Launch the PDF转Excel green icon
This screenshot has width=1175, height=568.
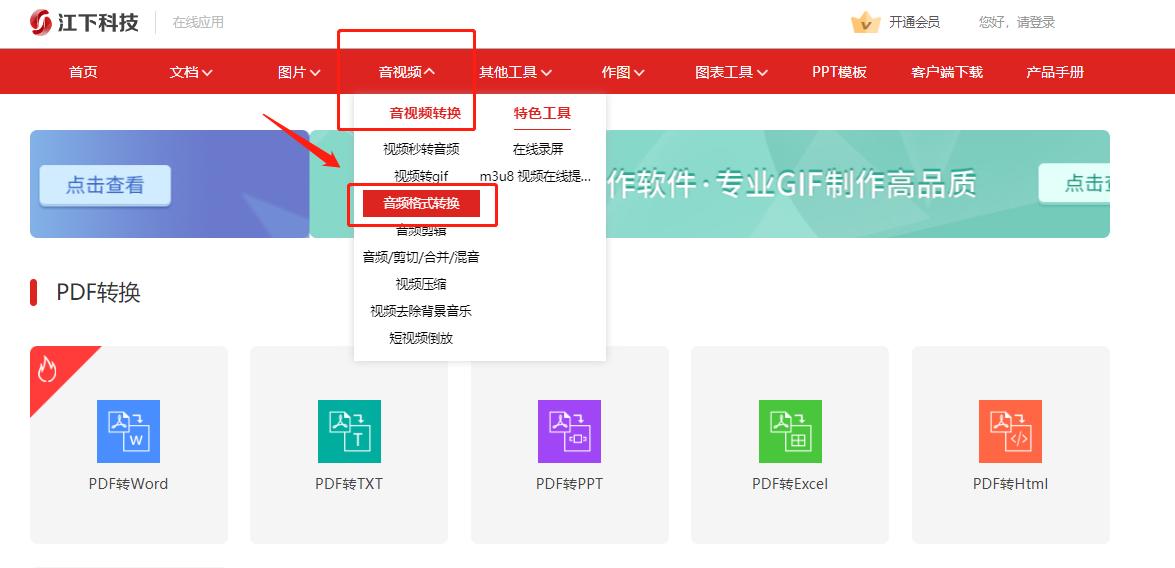[x=790, y=431]
